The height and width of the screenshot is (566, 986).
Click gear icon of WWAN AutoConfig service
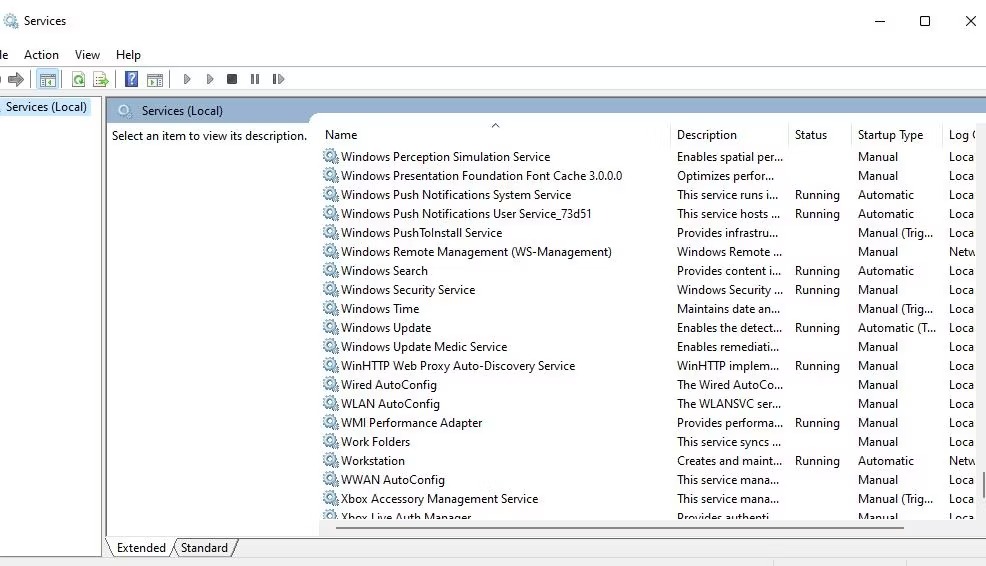click(331, 480)
